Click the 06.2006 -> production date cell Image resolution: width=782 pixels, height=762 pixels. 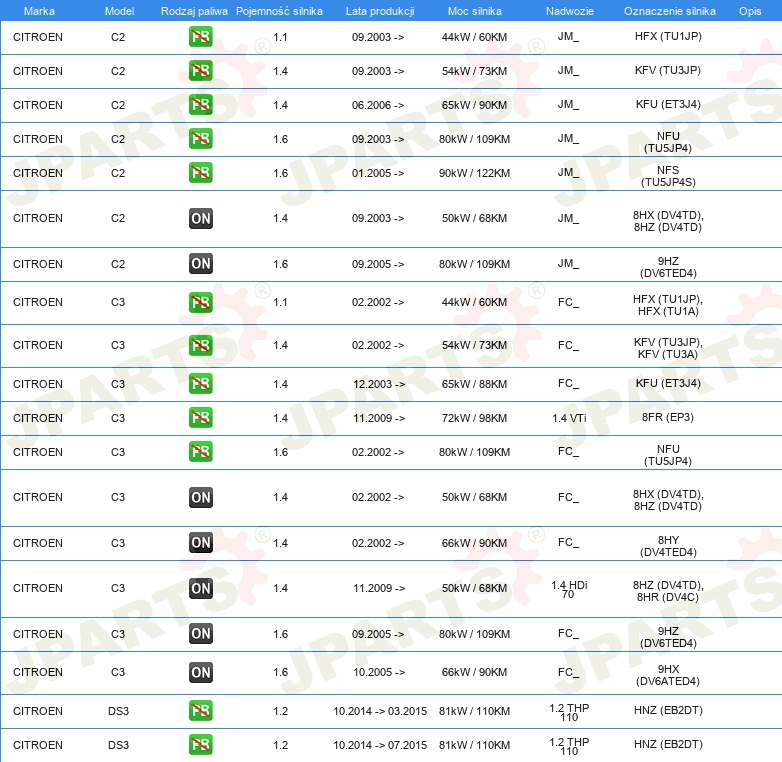coord(378,105)
